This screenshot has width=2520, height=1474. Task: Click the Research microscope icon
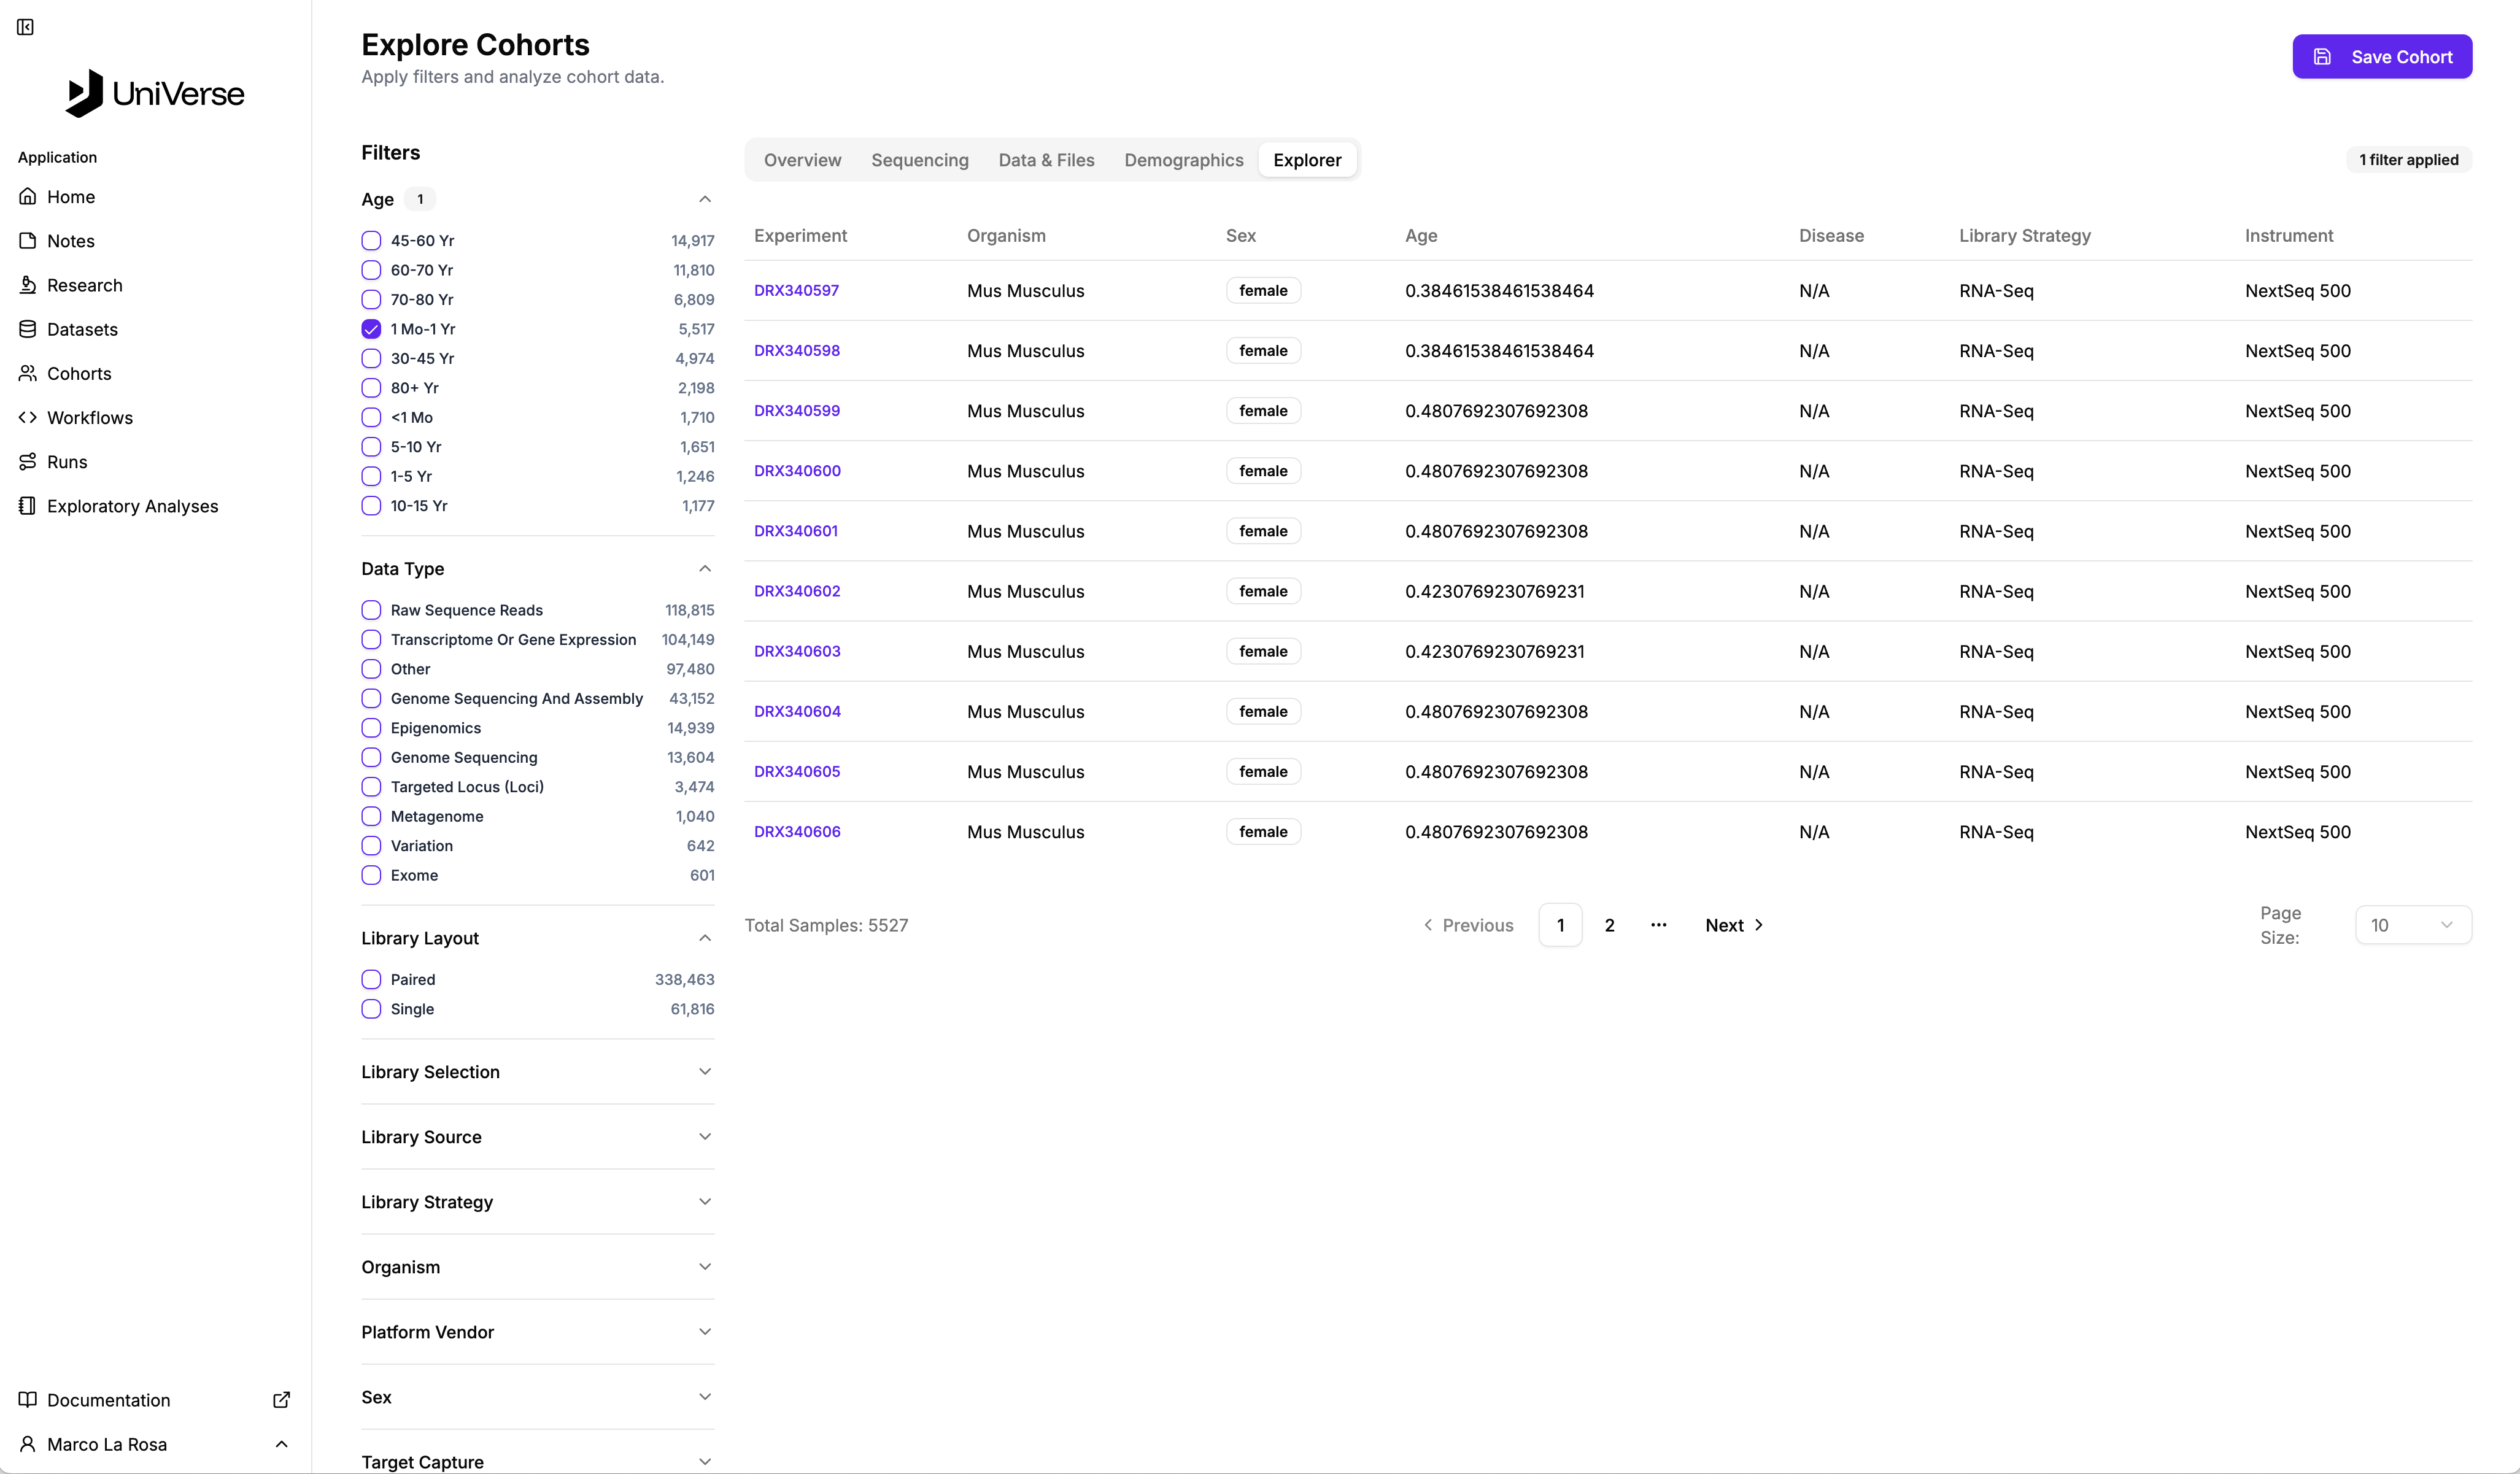point(28,285)
